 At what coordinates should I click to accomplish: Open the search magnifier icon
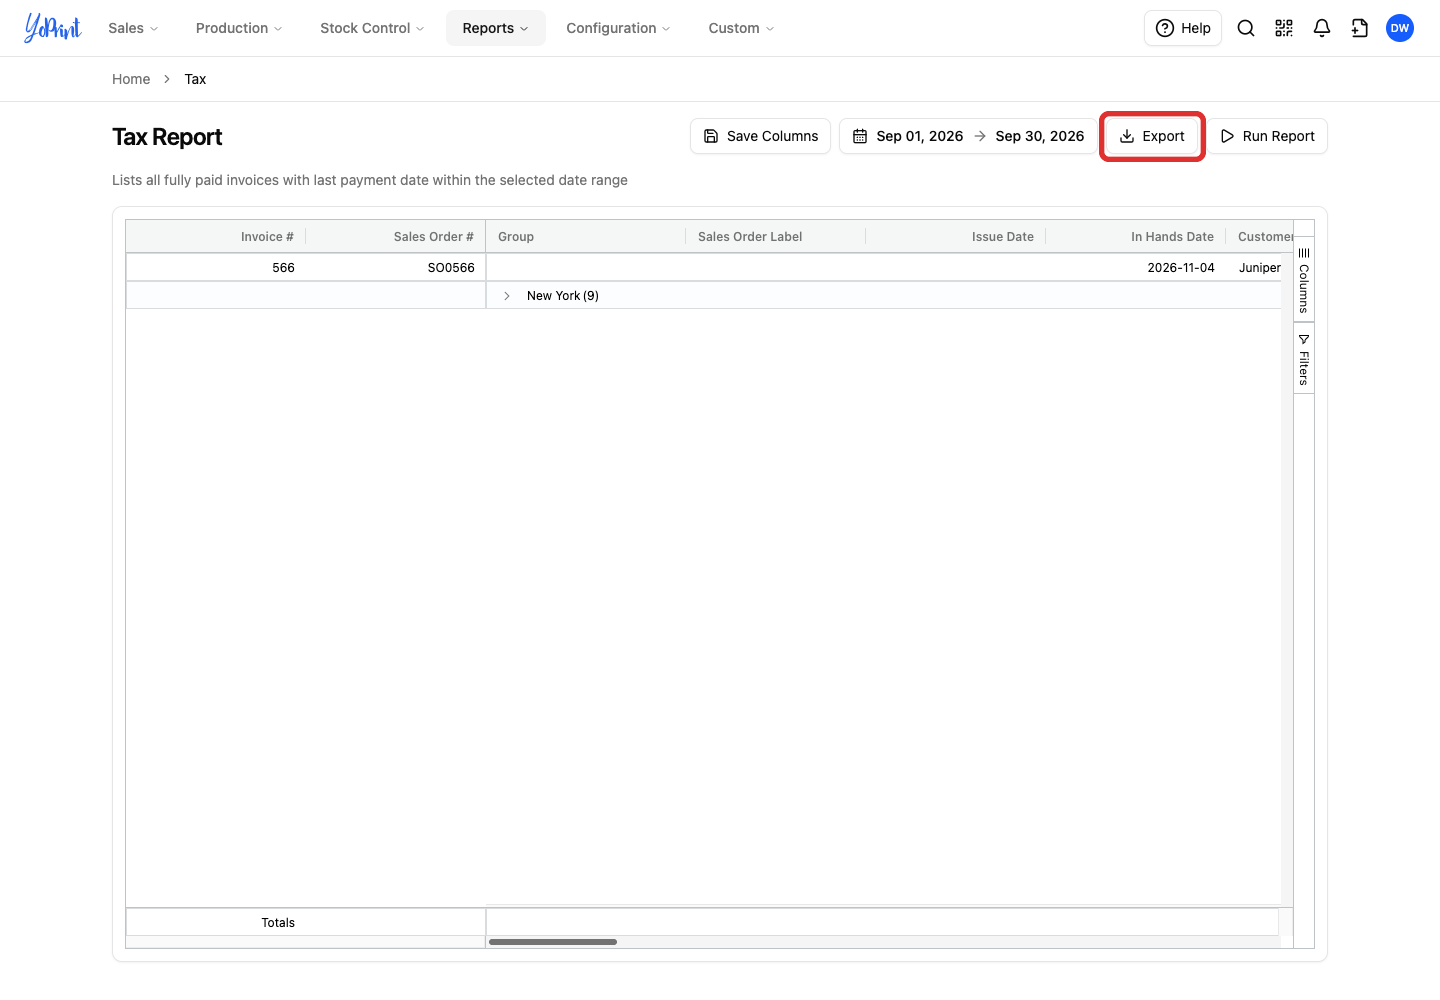[1246, 28]
